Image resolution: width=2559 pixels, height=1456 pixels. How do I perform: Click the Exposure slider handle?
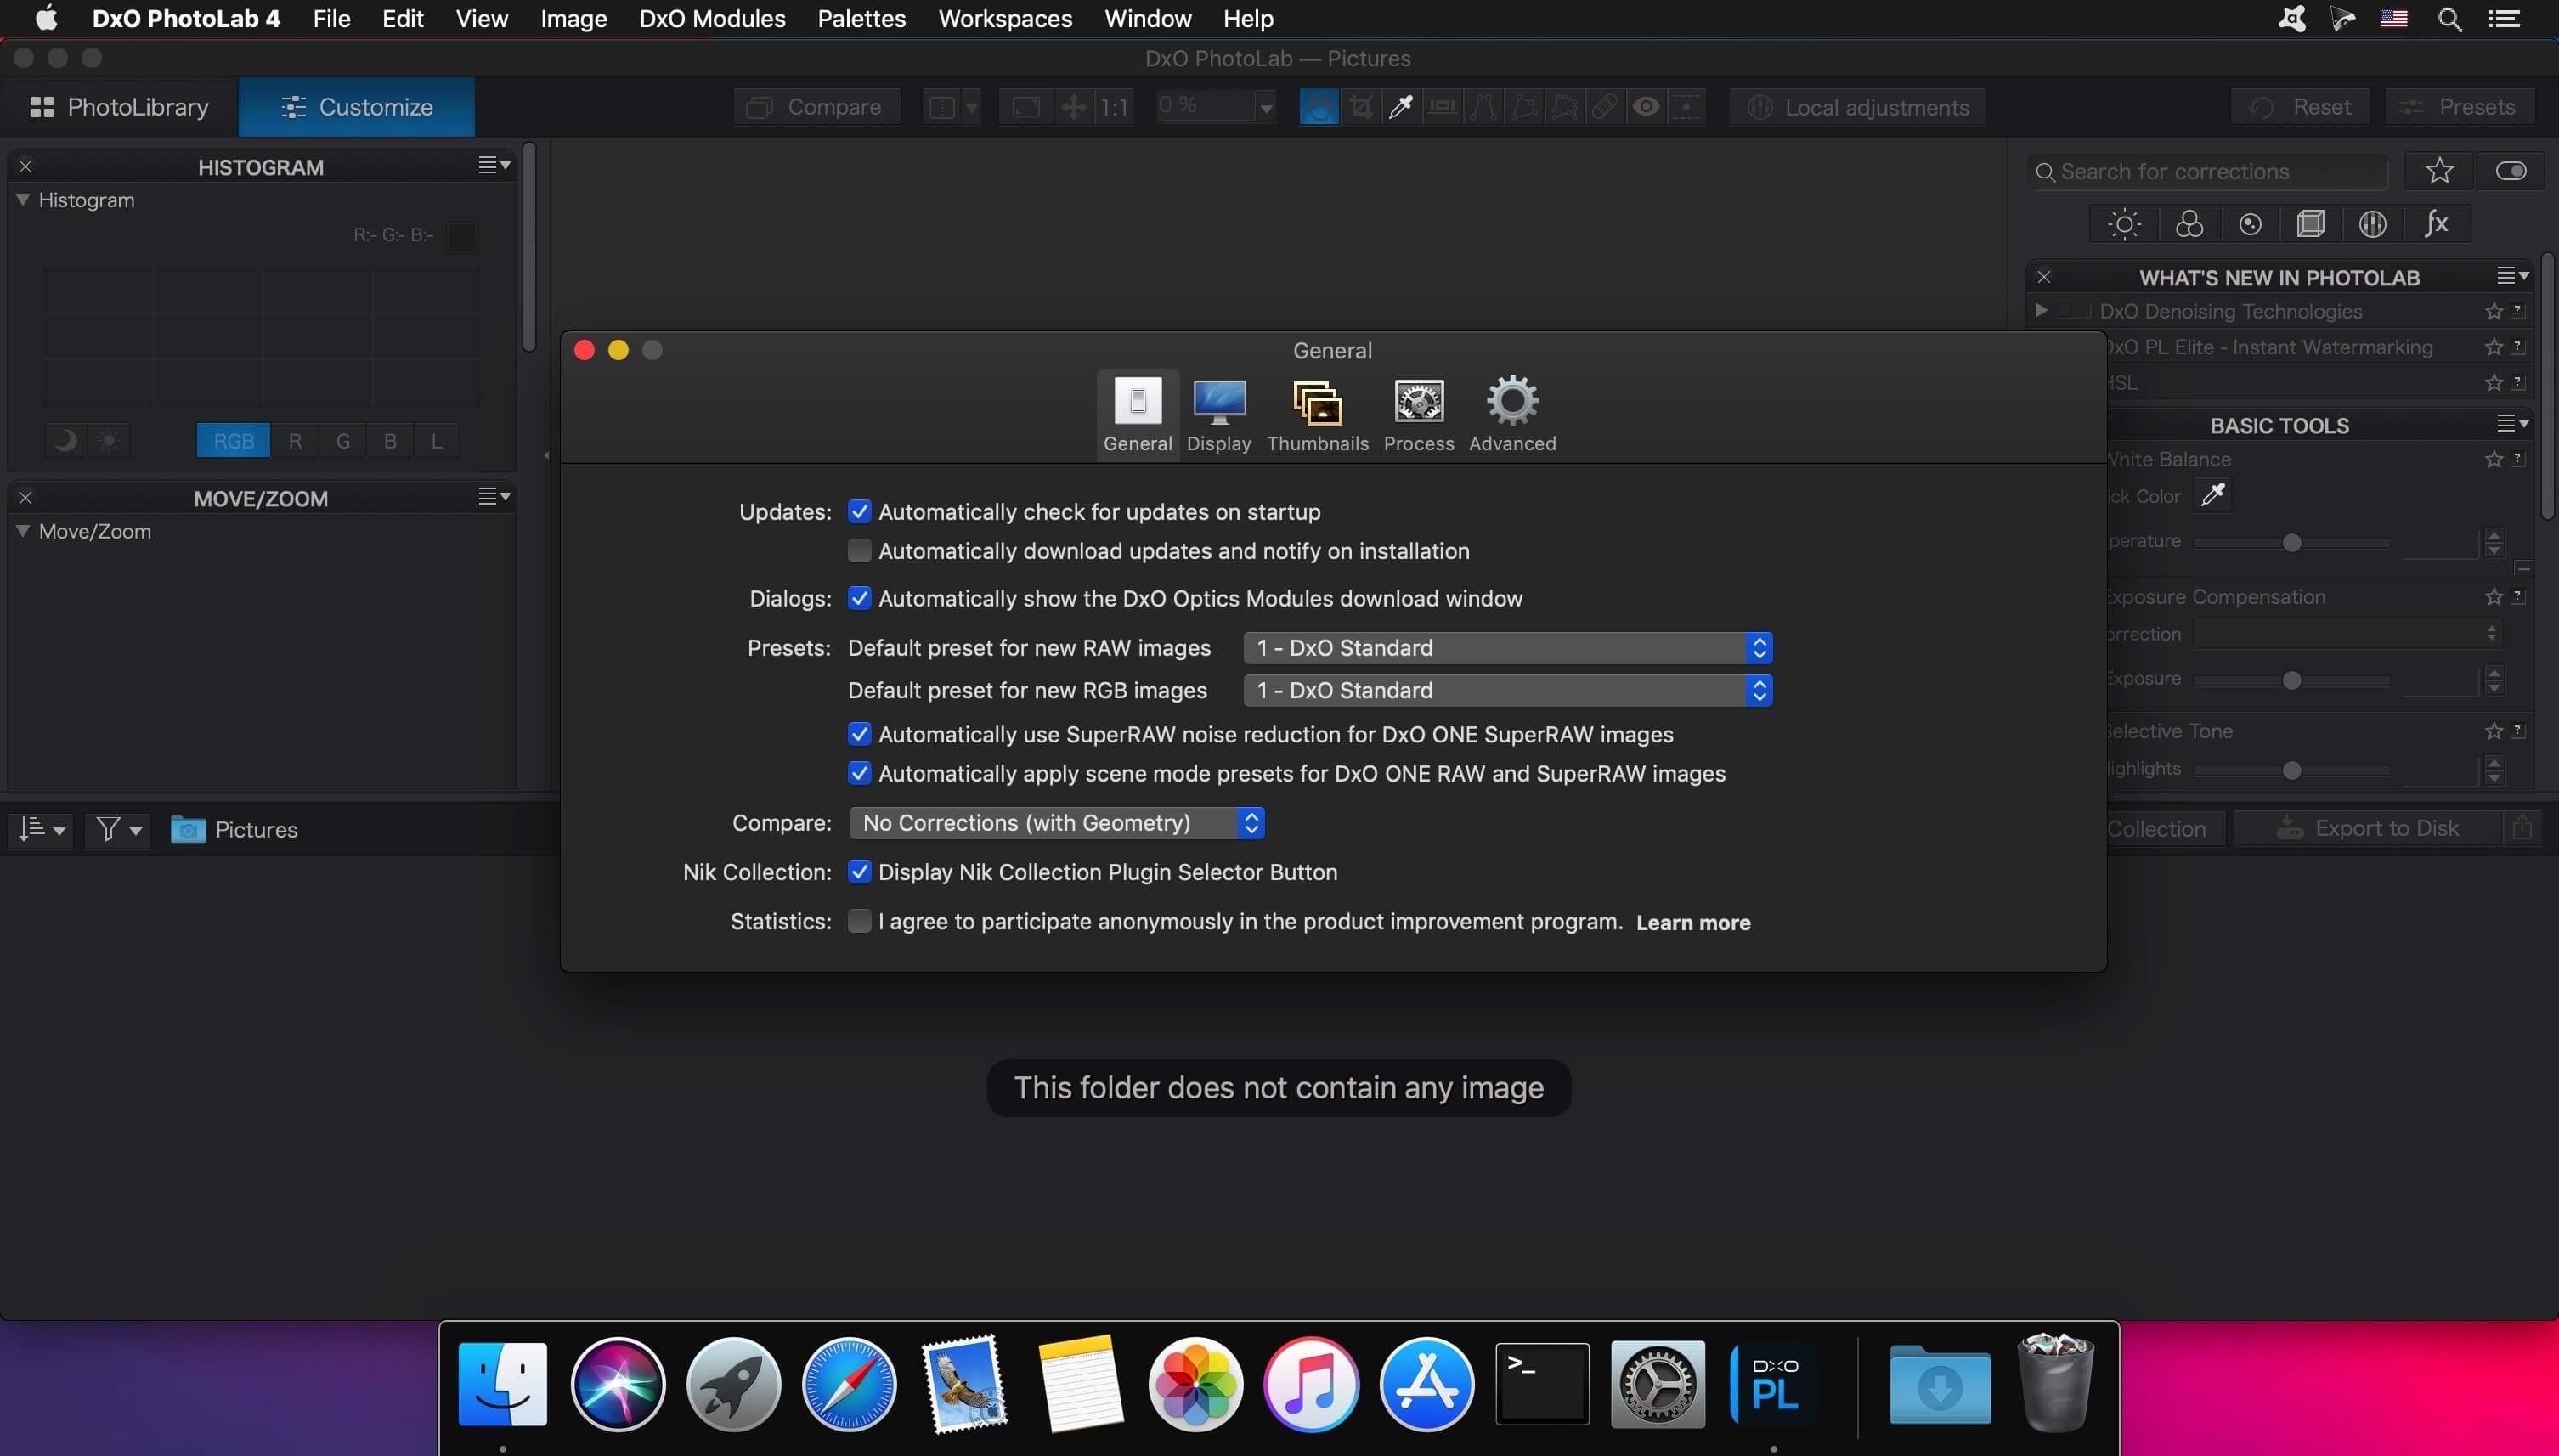point(2292,680)
